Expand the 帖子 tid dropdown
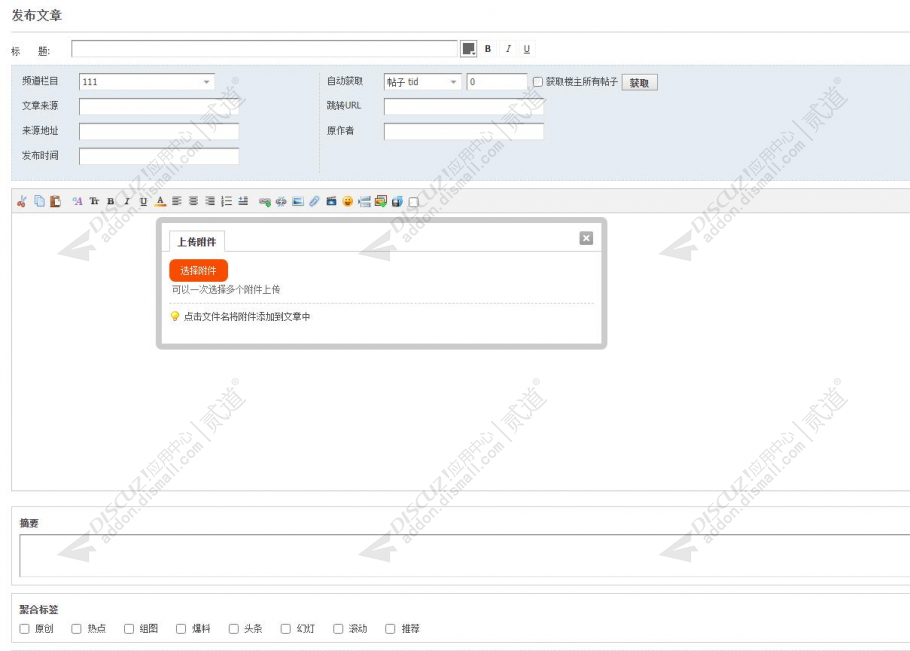Image resolution: width=910 pixels, height=651 pixels. tap(422, 82)
